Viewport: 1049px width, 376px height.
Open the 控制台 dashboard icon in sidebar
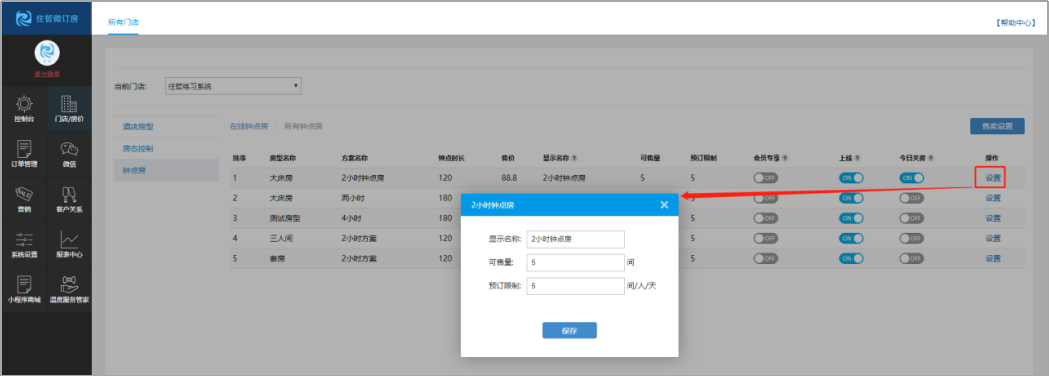(x=24, y=104)
